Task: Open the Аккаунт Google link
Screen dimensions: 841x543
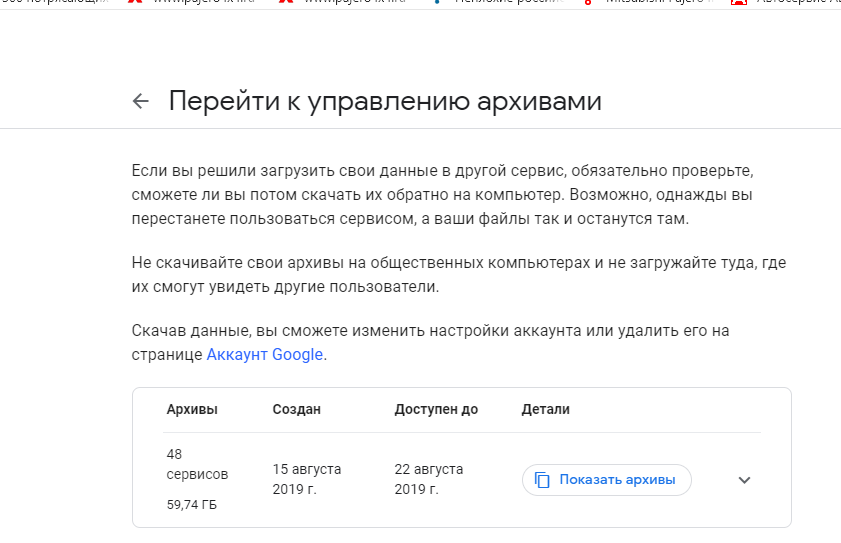Action: pyautogui.click(x=264, y=355)
